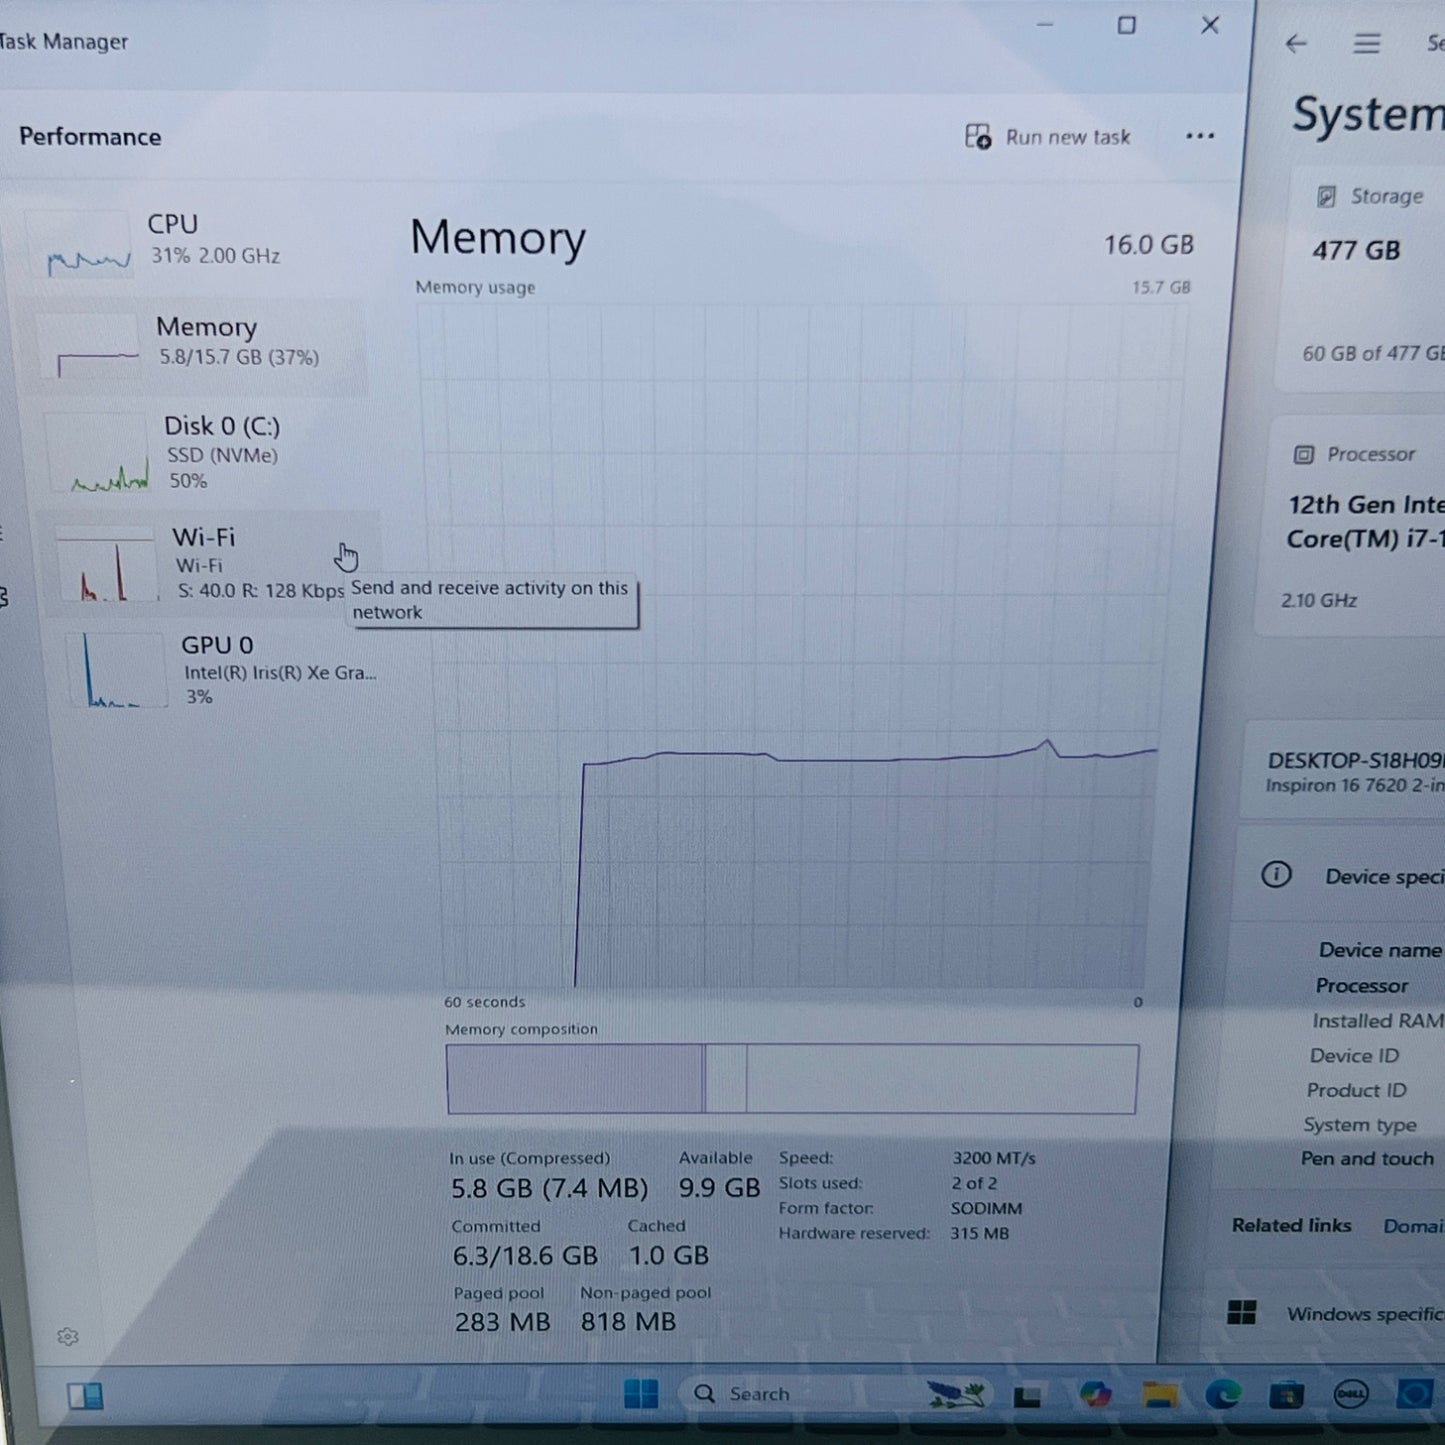Open Wi-Fi performance entry label
The height and width of the screenshot is (1445, 1445).
tap(204, 537)
